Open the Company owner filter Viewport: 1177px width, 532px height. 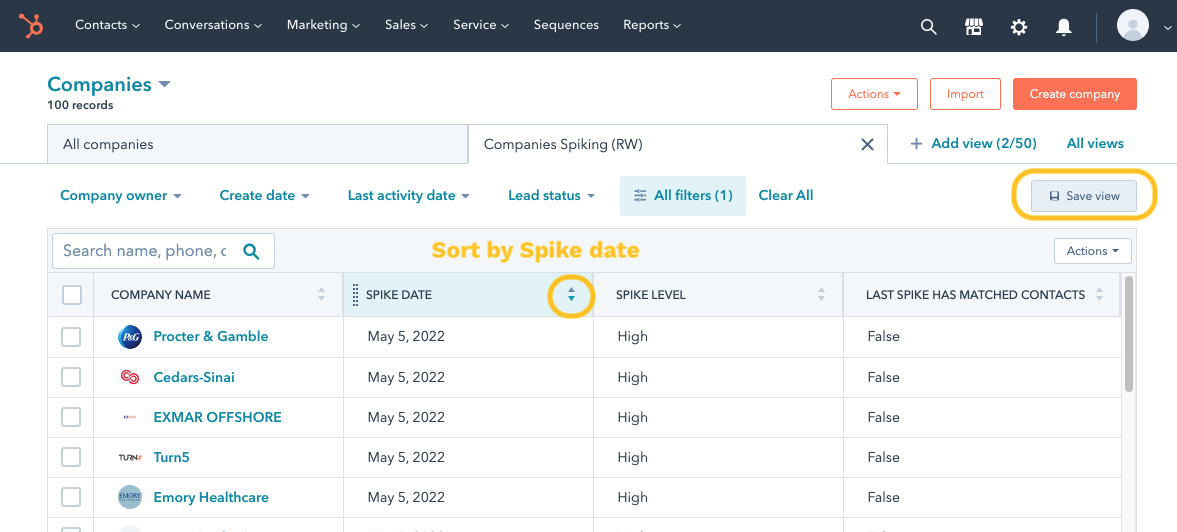121,196
